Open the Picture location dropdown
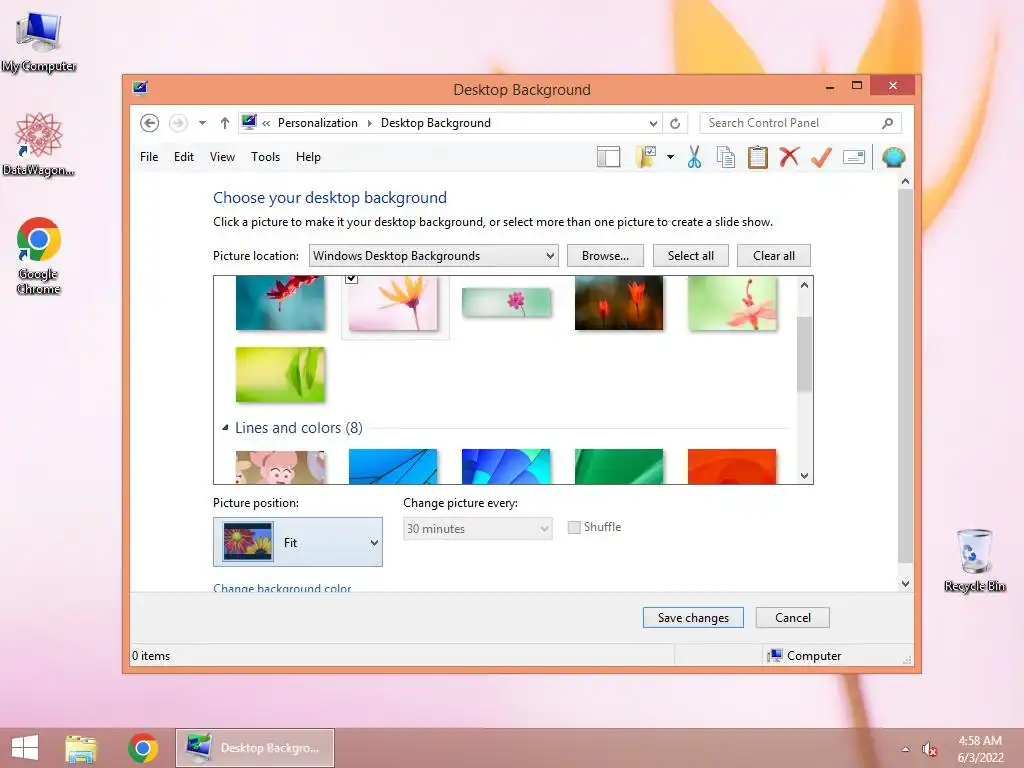 (x=434, y=256)
